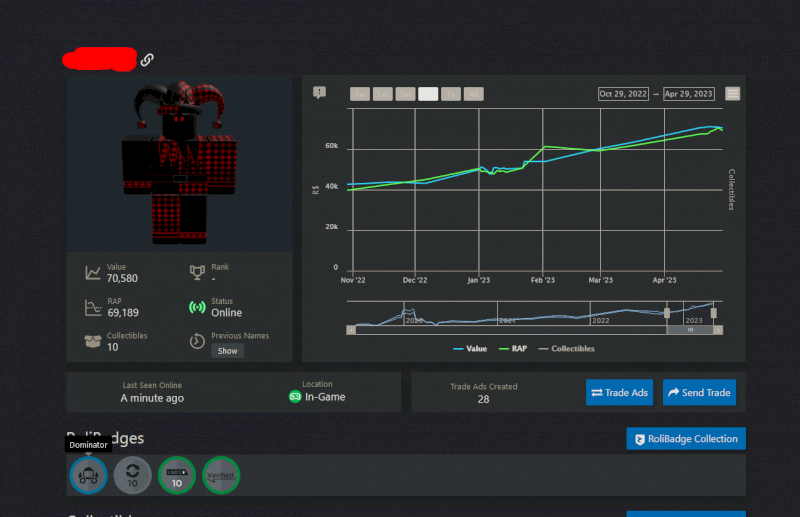Open Trade Ads
800x517 pixels.
(619, 392)
